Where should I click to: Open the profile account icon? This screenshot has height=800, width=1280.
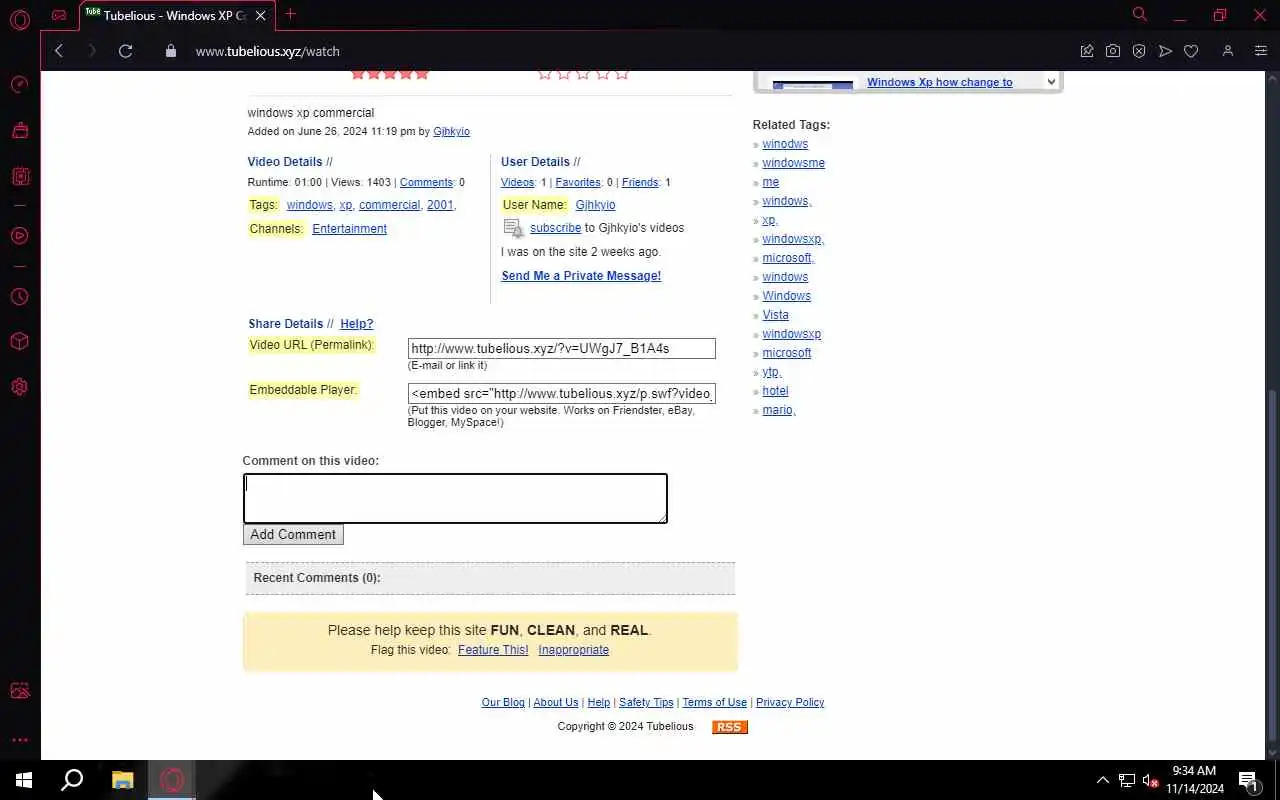1228,51
